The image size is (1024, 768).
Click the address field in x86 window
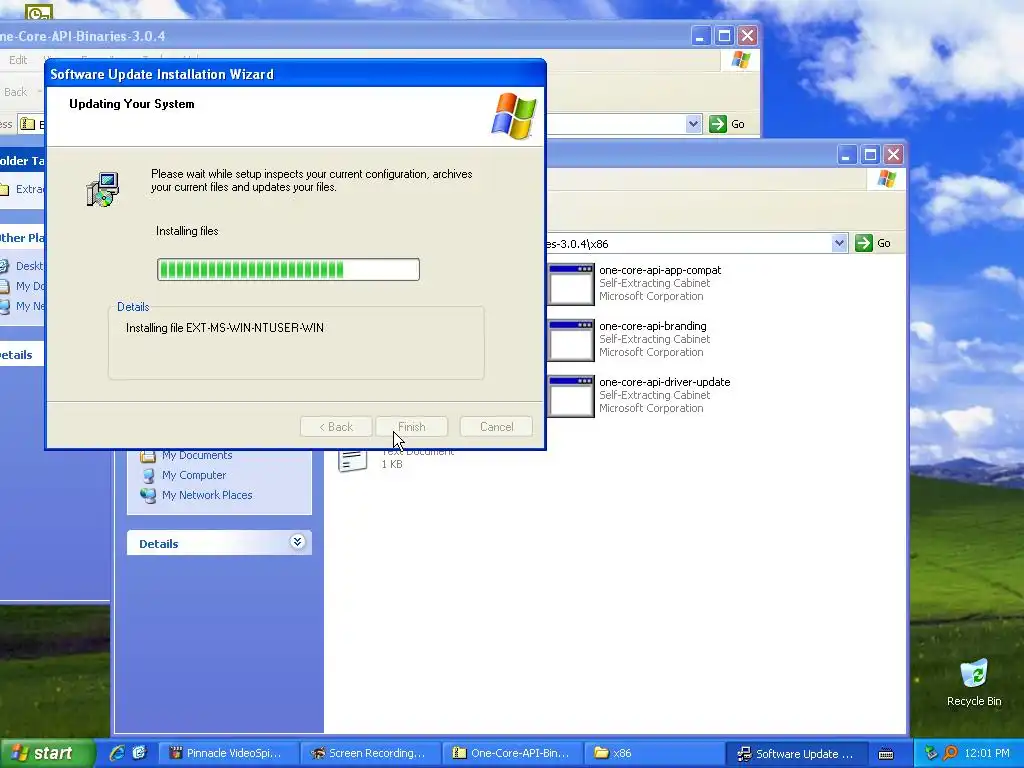tap(689, 244)
